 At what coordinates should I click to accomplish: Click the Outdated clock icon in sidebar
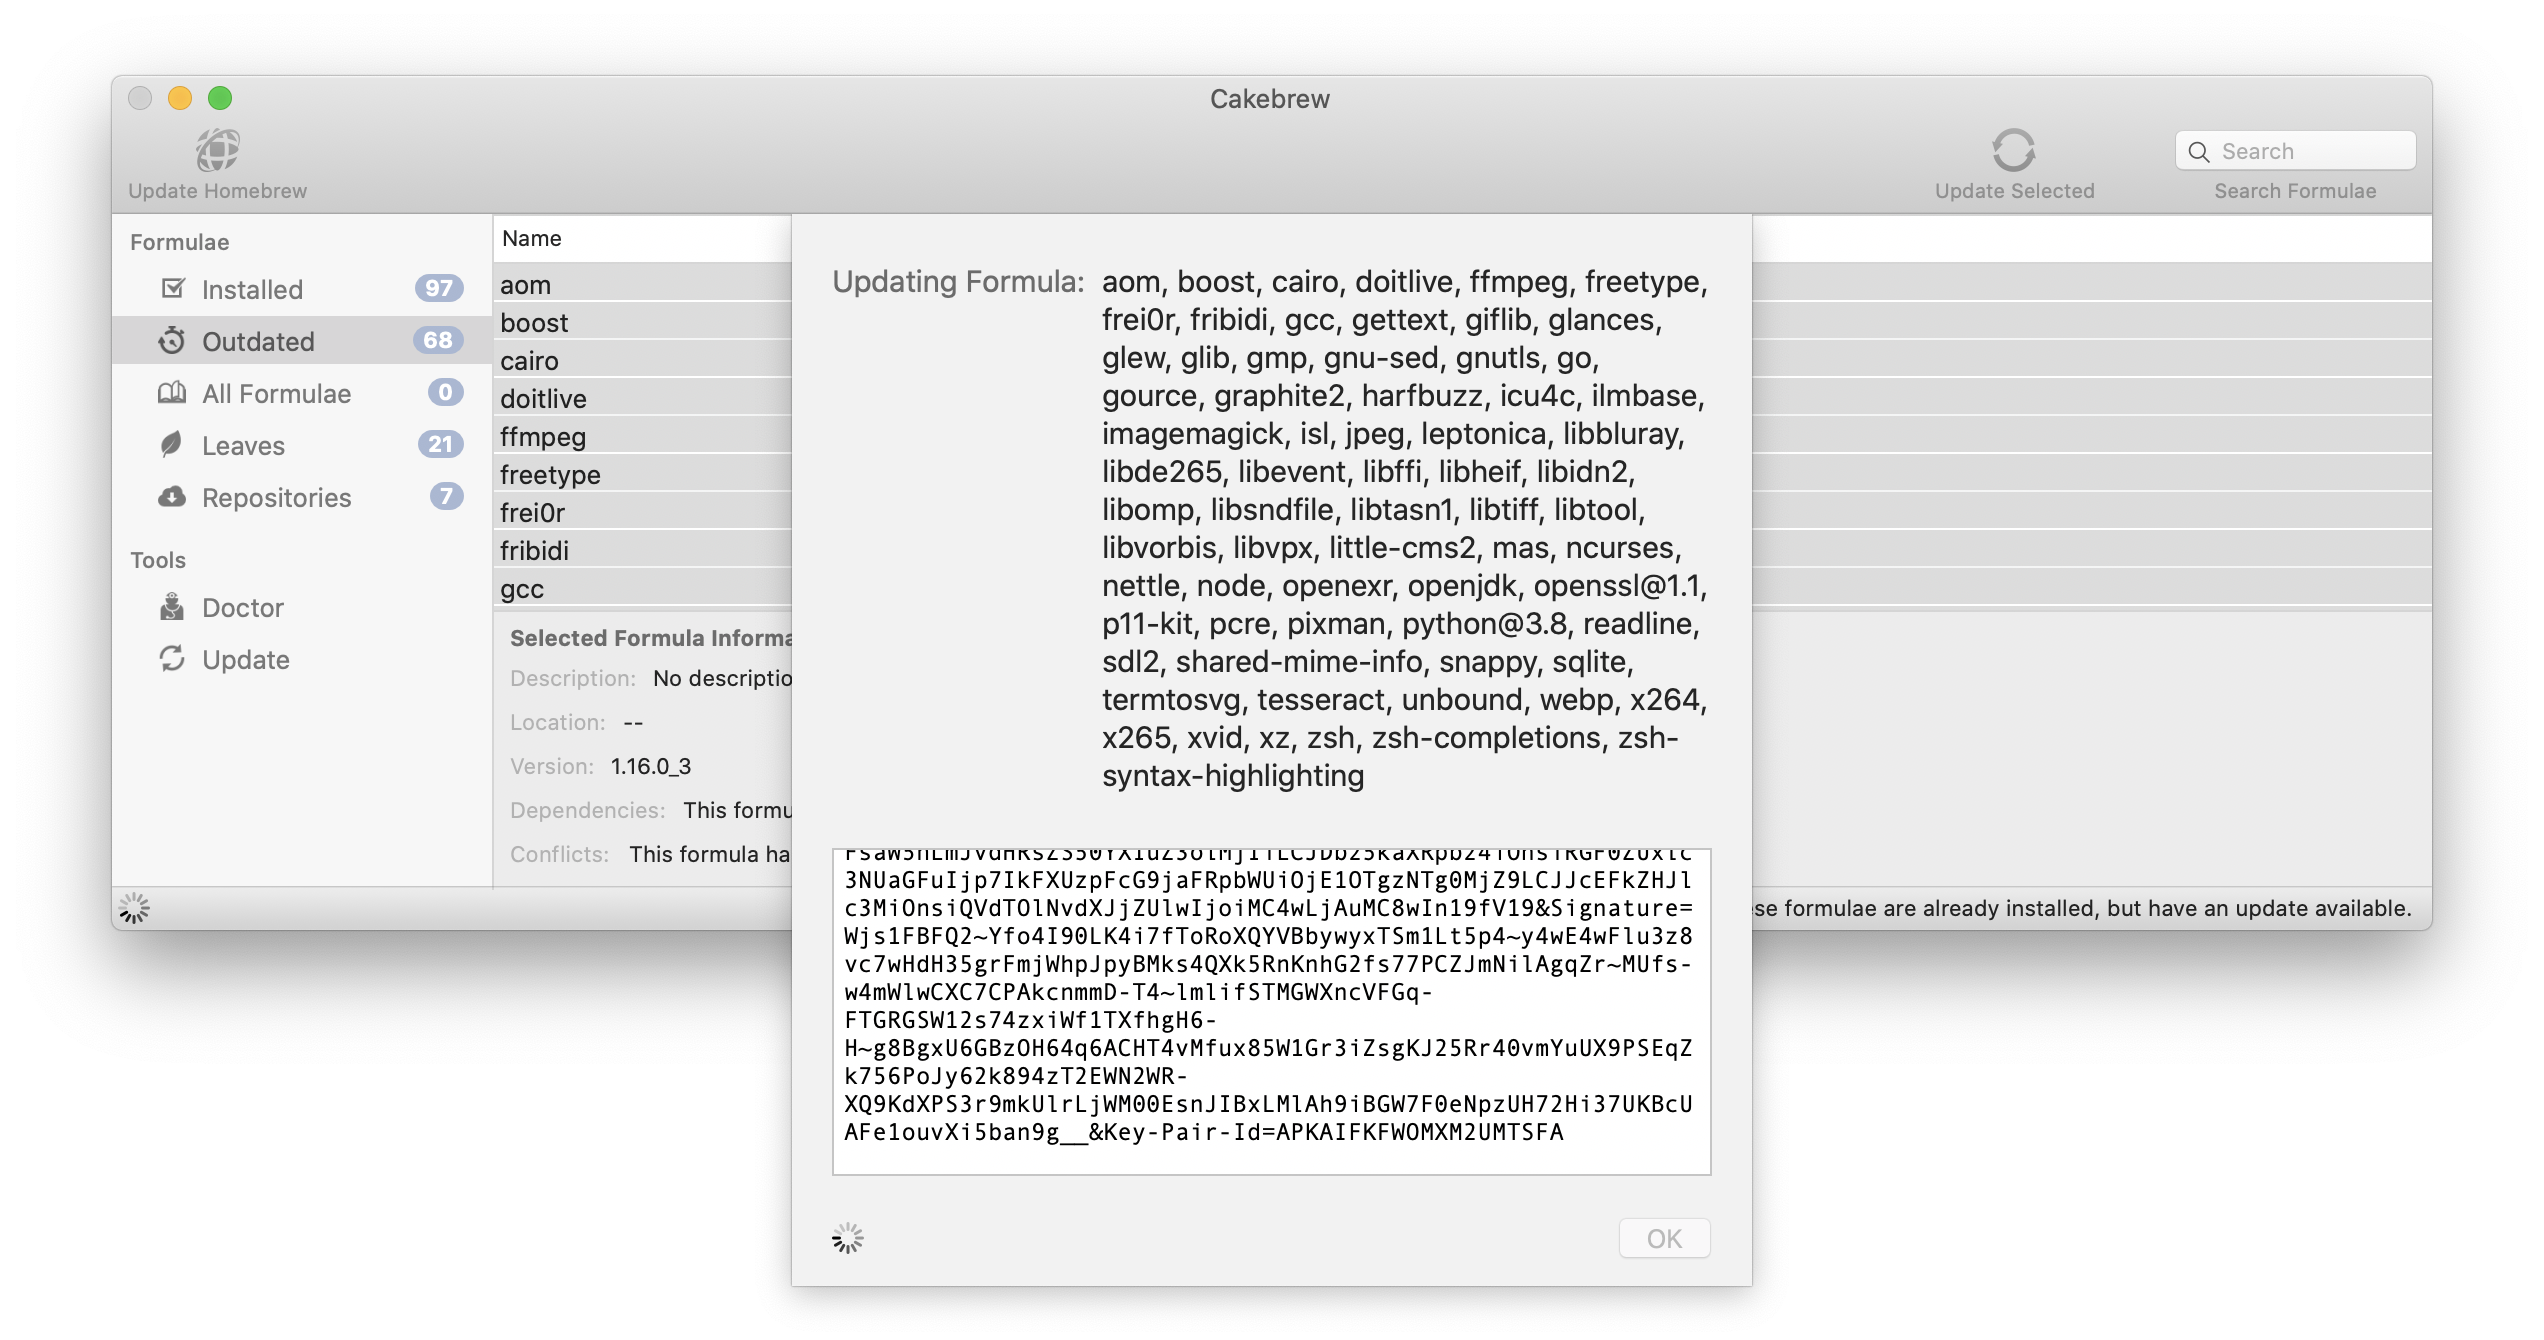[x=172, y=340]
